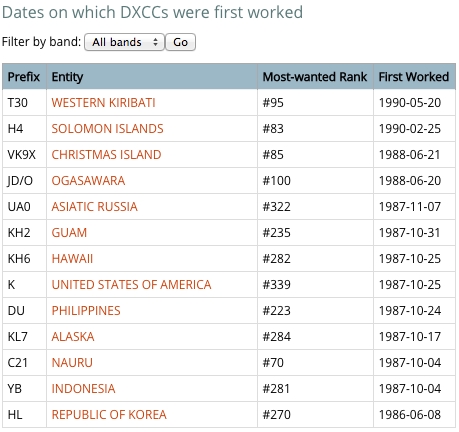Open the UNITED STATES OF AMERICA link
Screen dimensions: 459x432
131,285
